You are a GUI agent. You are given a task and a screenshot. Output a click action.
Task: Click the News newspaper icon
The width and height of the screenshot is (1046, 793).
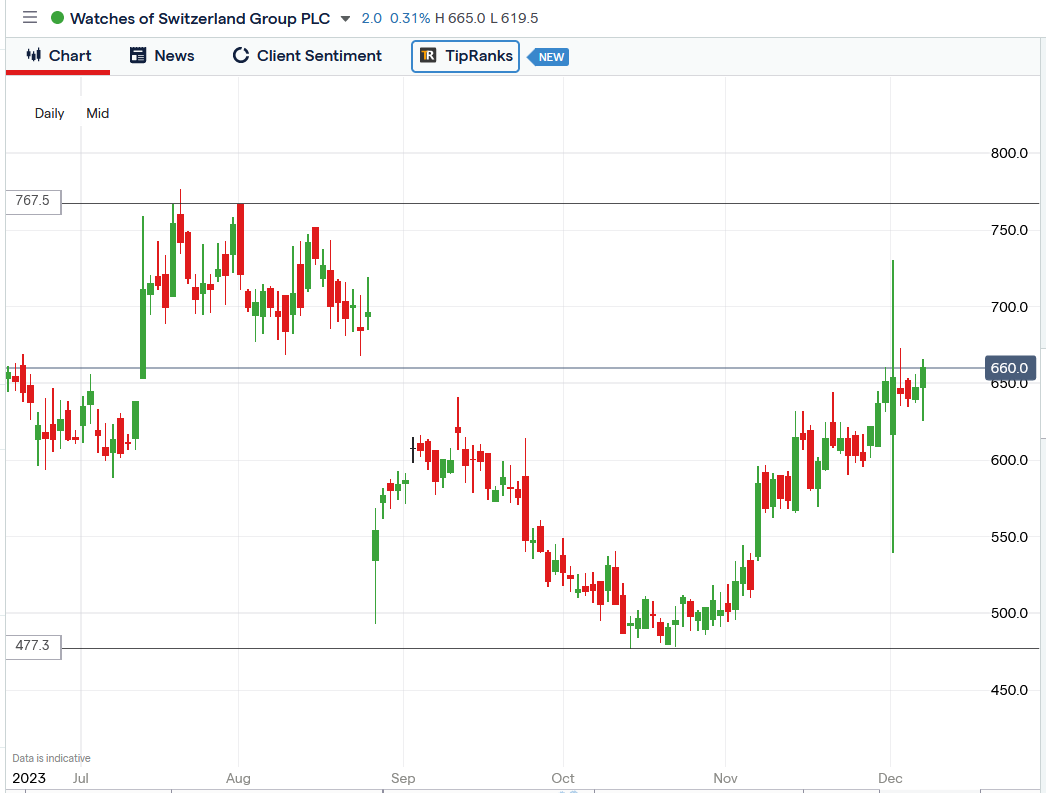click(x=138, y=55)
